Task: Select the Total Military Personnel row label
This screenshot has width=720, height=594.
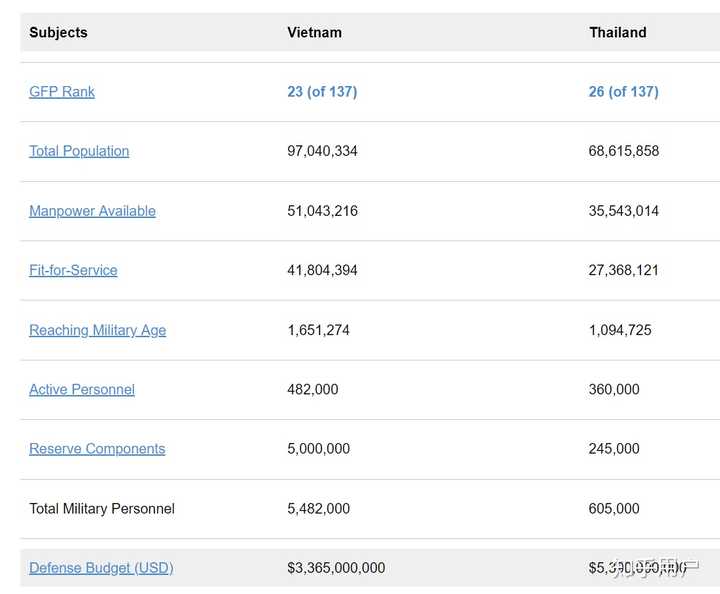Action: pyautogui.click(x=102, y=509)
